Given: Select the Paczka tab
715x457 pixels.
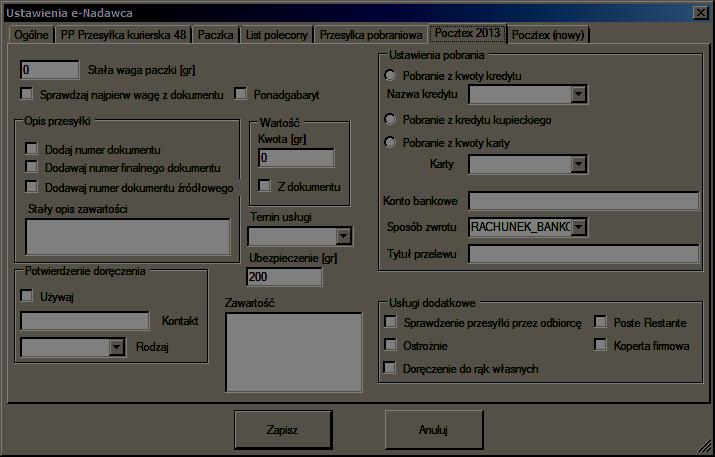Looking at the screenshot, I should coord(215,35).
